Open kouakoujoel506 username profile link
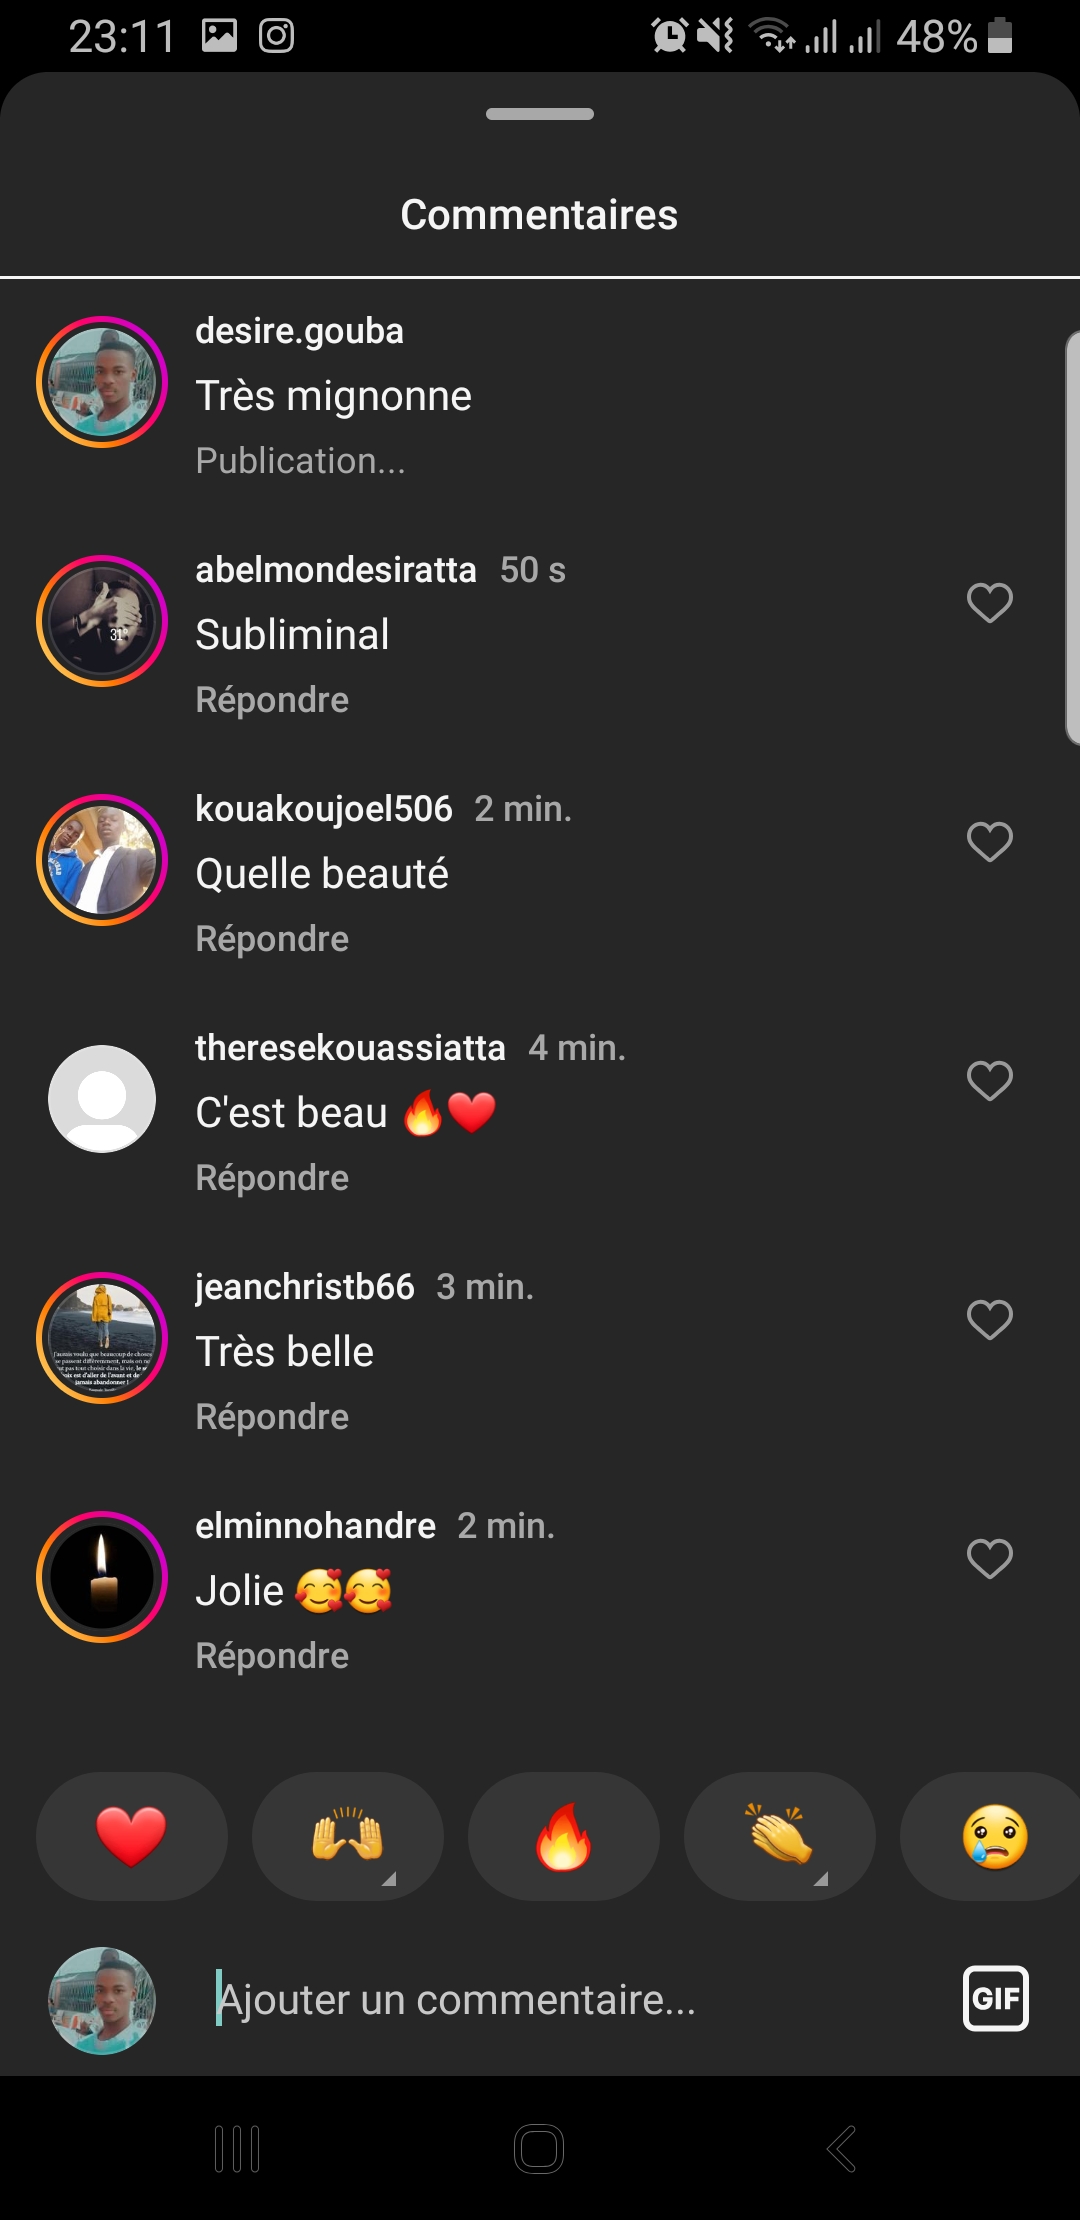Image resolution: width=1080 pixels, height=2220 pixels. tap(323, 809)
